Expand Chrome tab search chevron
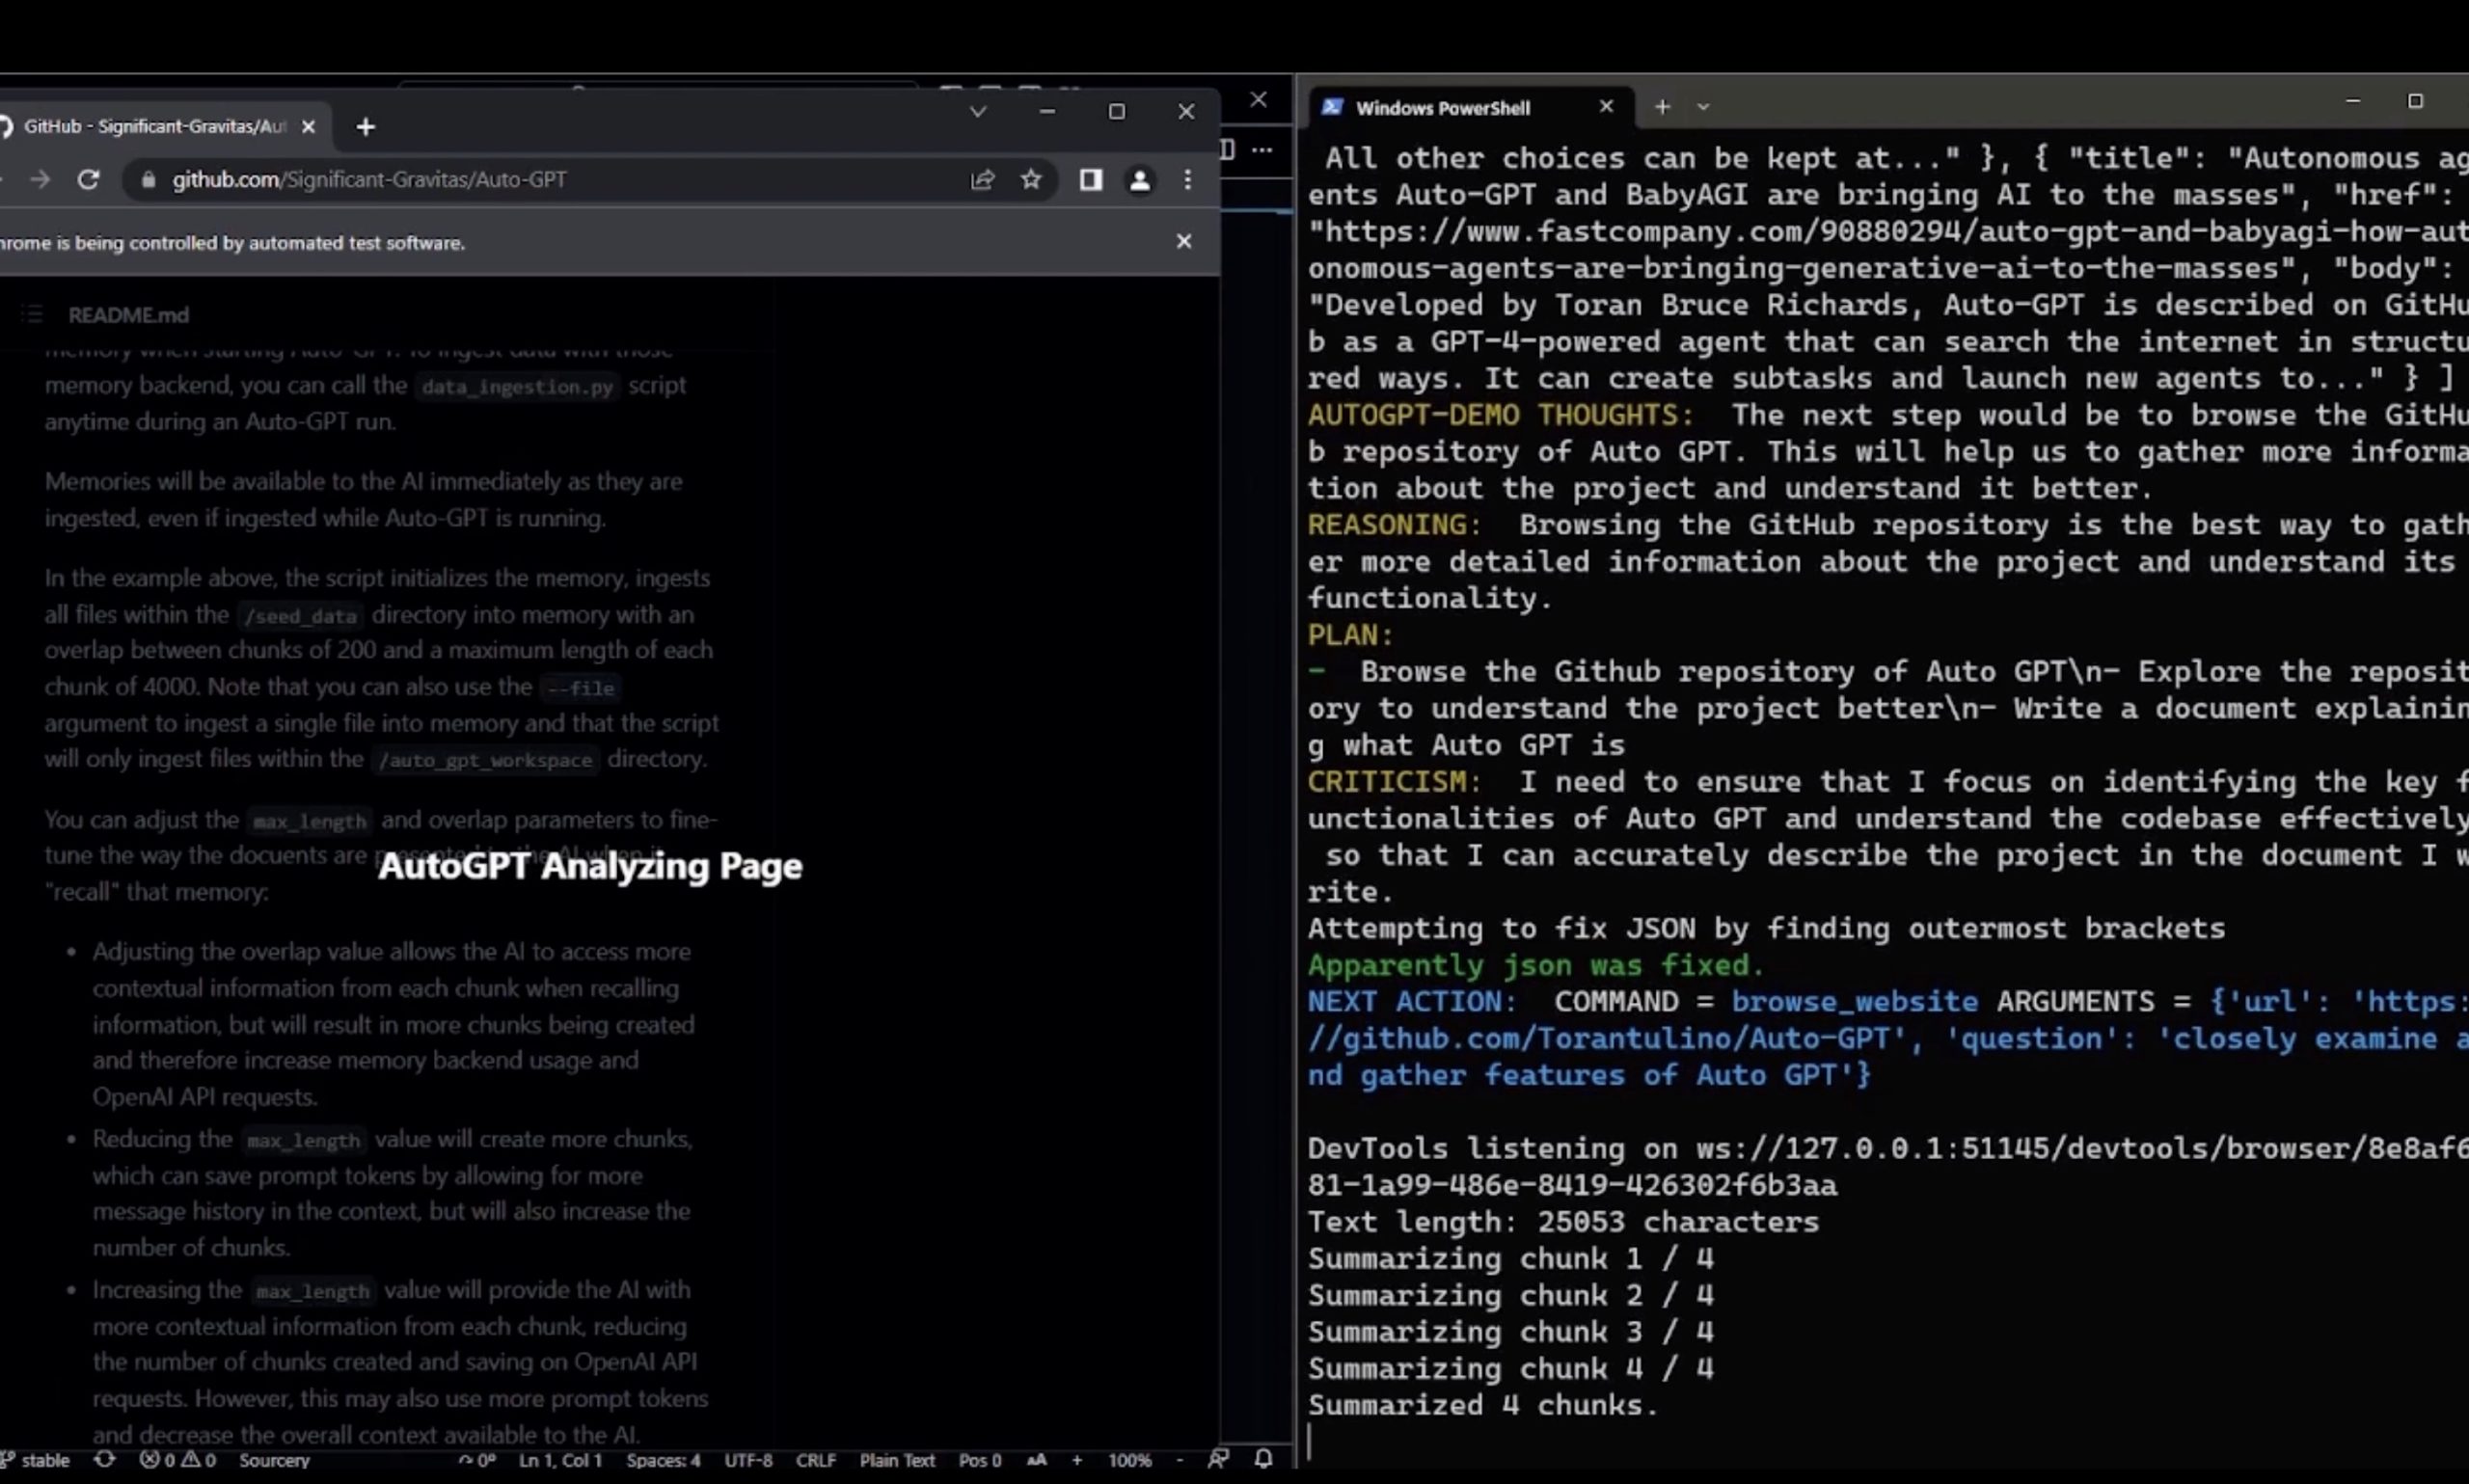 978,112
